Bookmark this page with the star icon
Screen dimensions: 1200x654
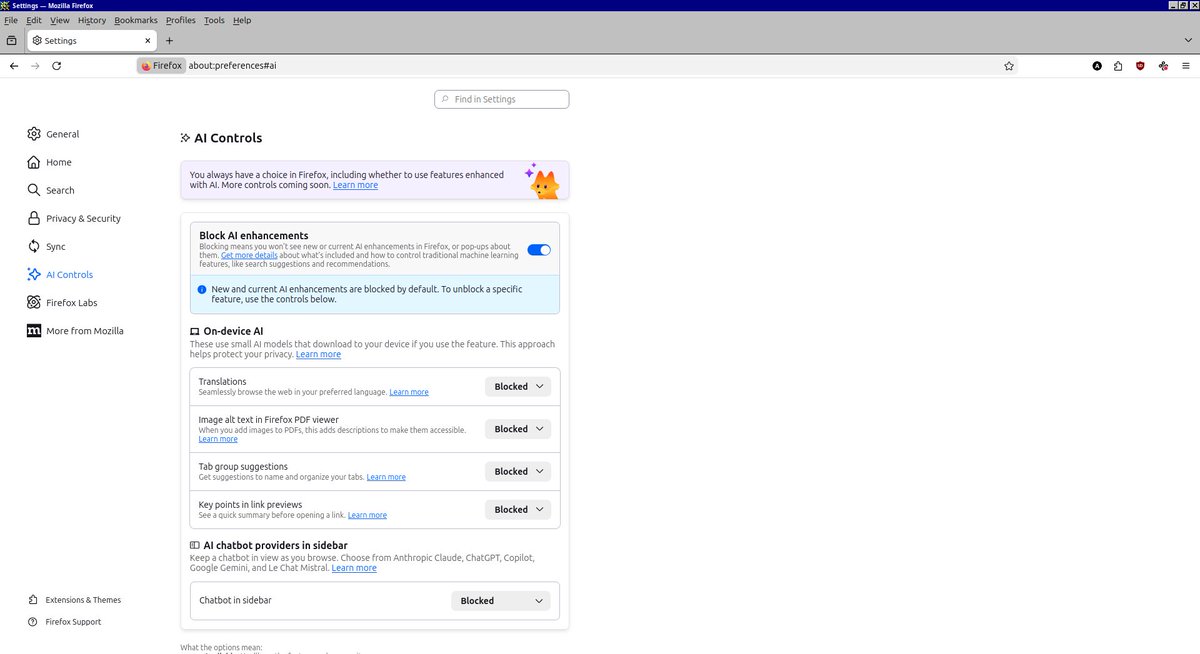(1009, 66)
